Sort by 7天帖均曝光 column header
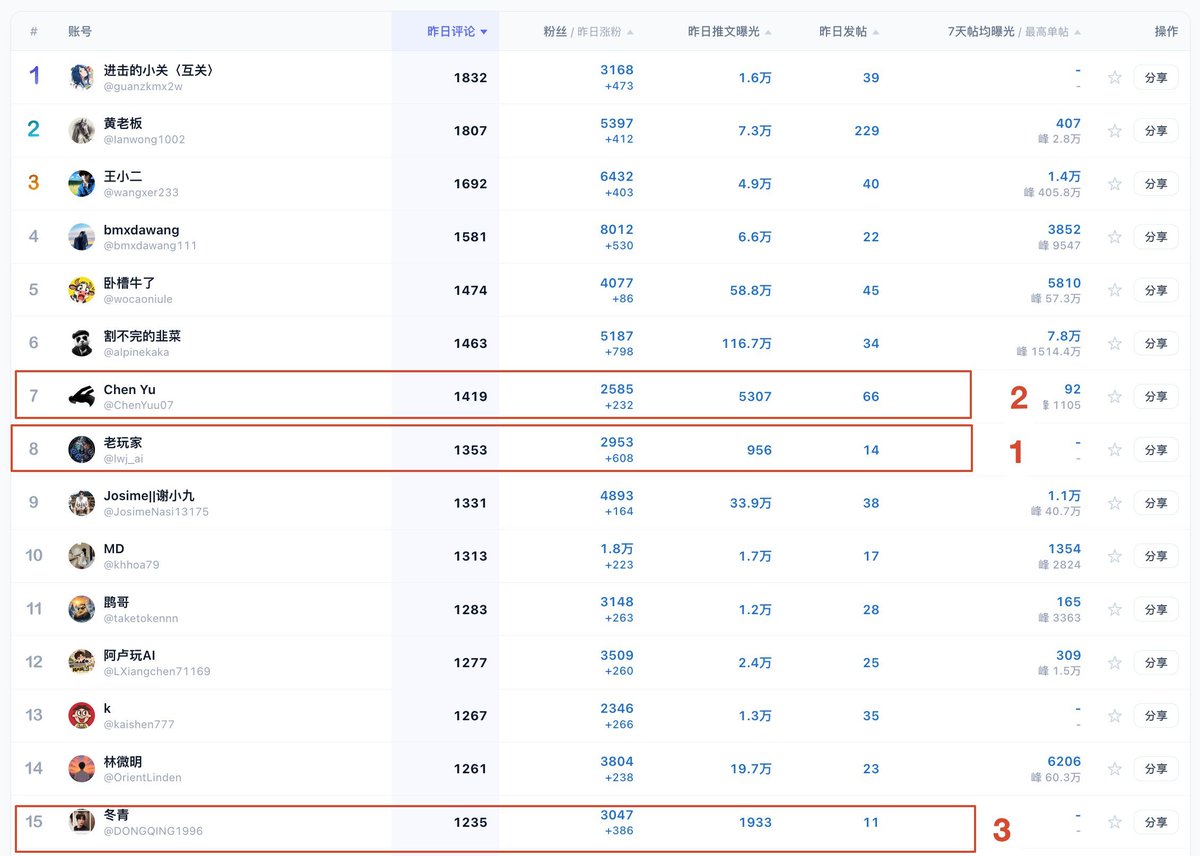Screen dimensions: 1200x856 [1014, 32]
